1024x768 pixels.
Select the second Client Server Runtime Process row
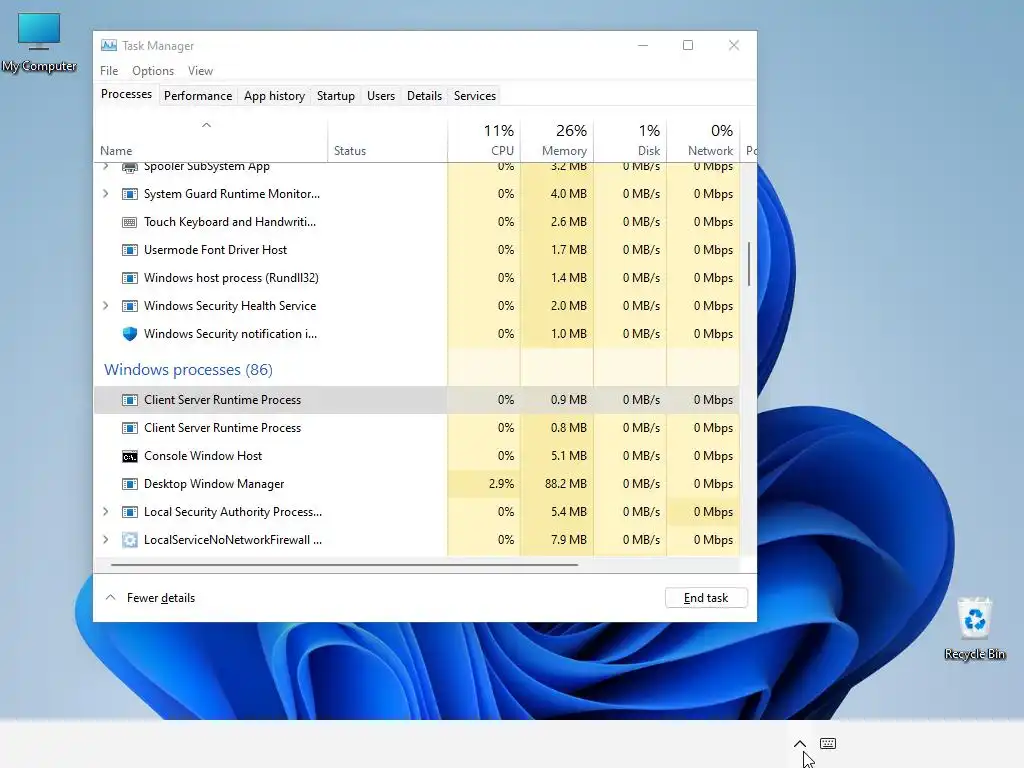[417, 428]
